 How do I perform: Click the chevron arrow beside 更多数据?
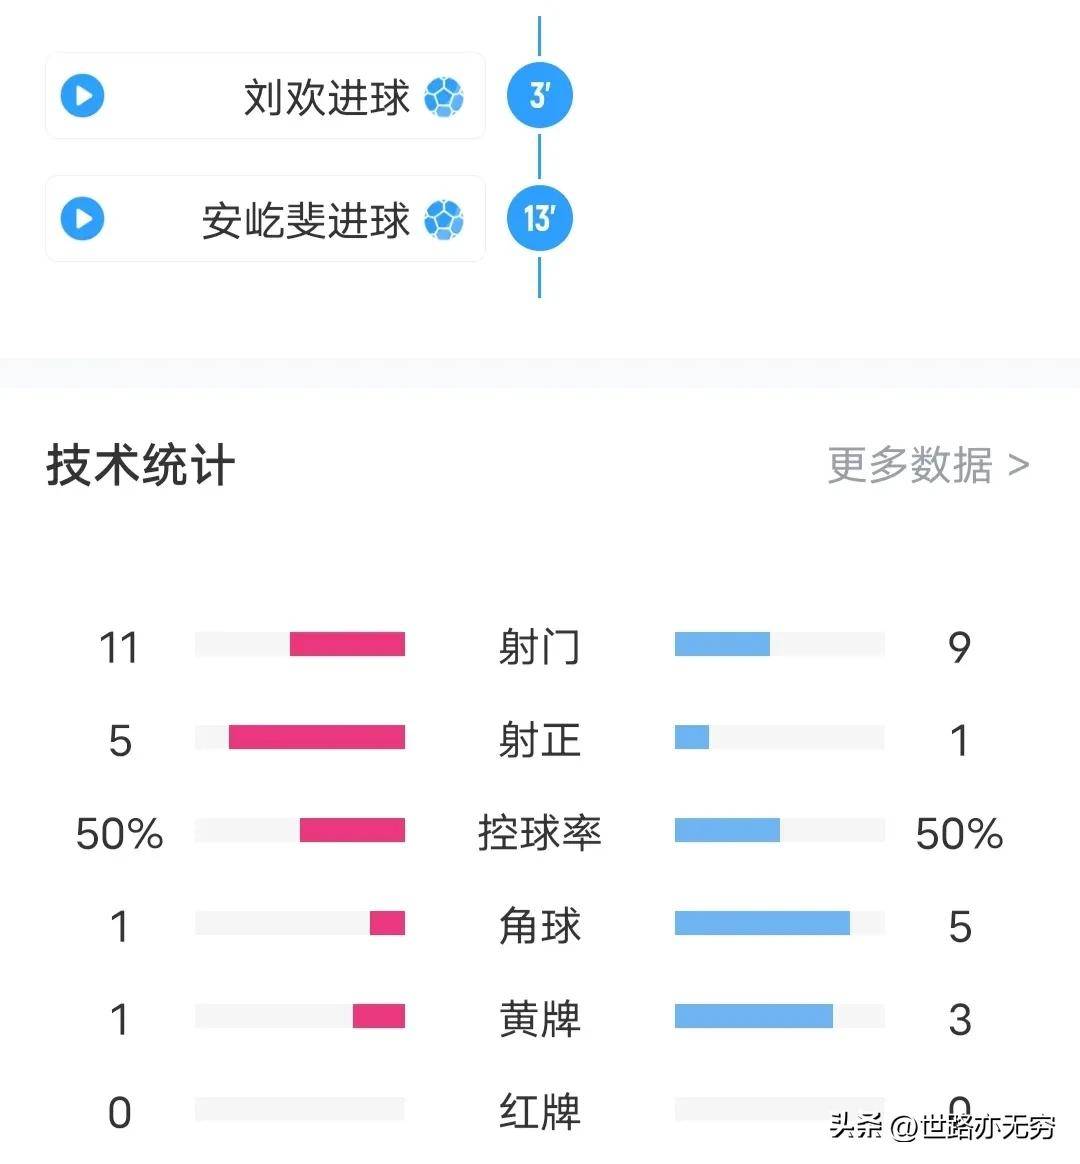1022,464
